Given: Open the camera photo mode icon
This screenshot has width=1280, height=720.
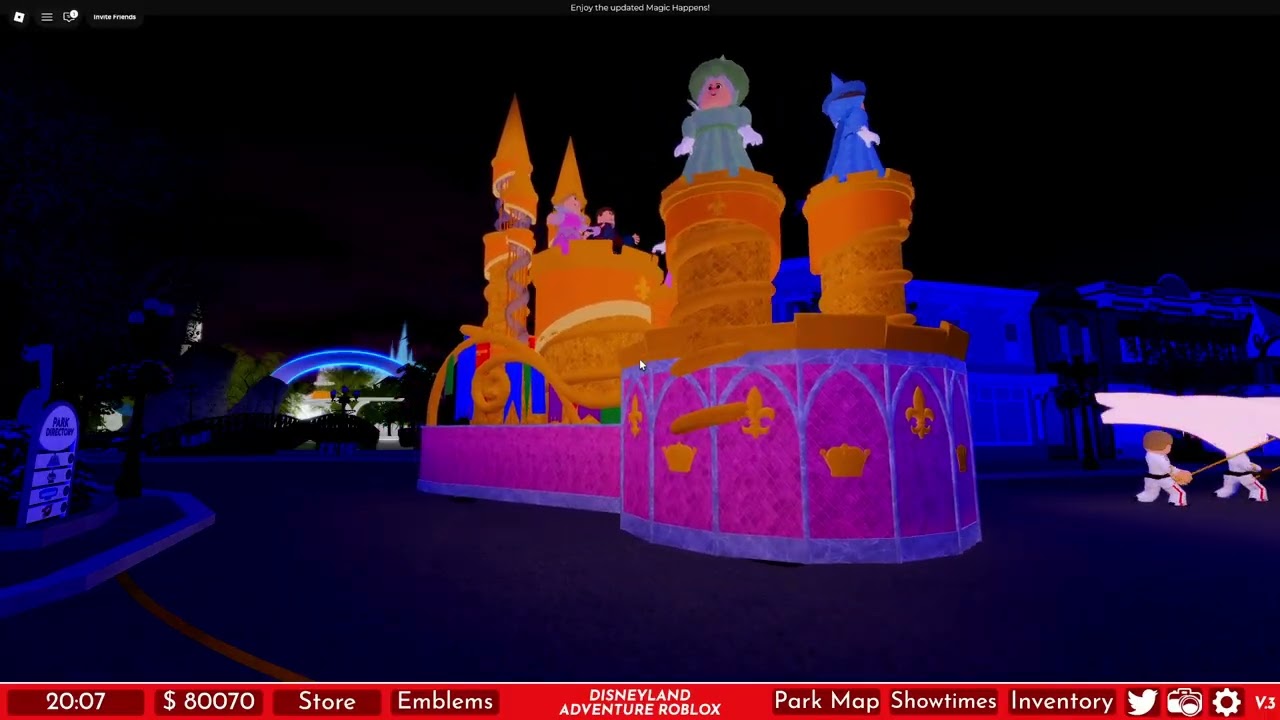Looking at the screenshot, I should 1185,702.
